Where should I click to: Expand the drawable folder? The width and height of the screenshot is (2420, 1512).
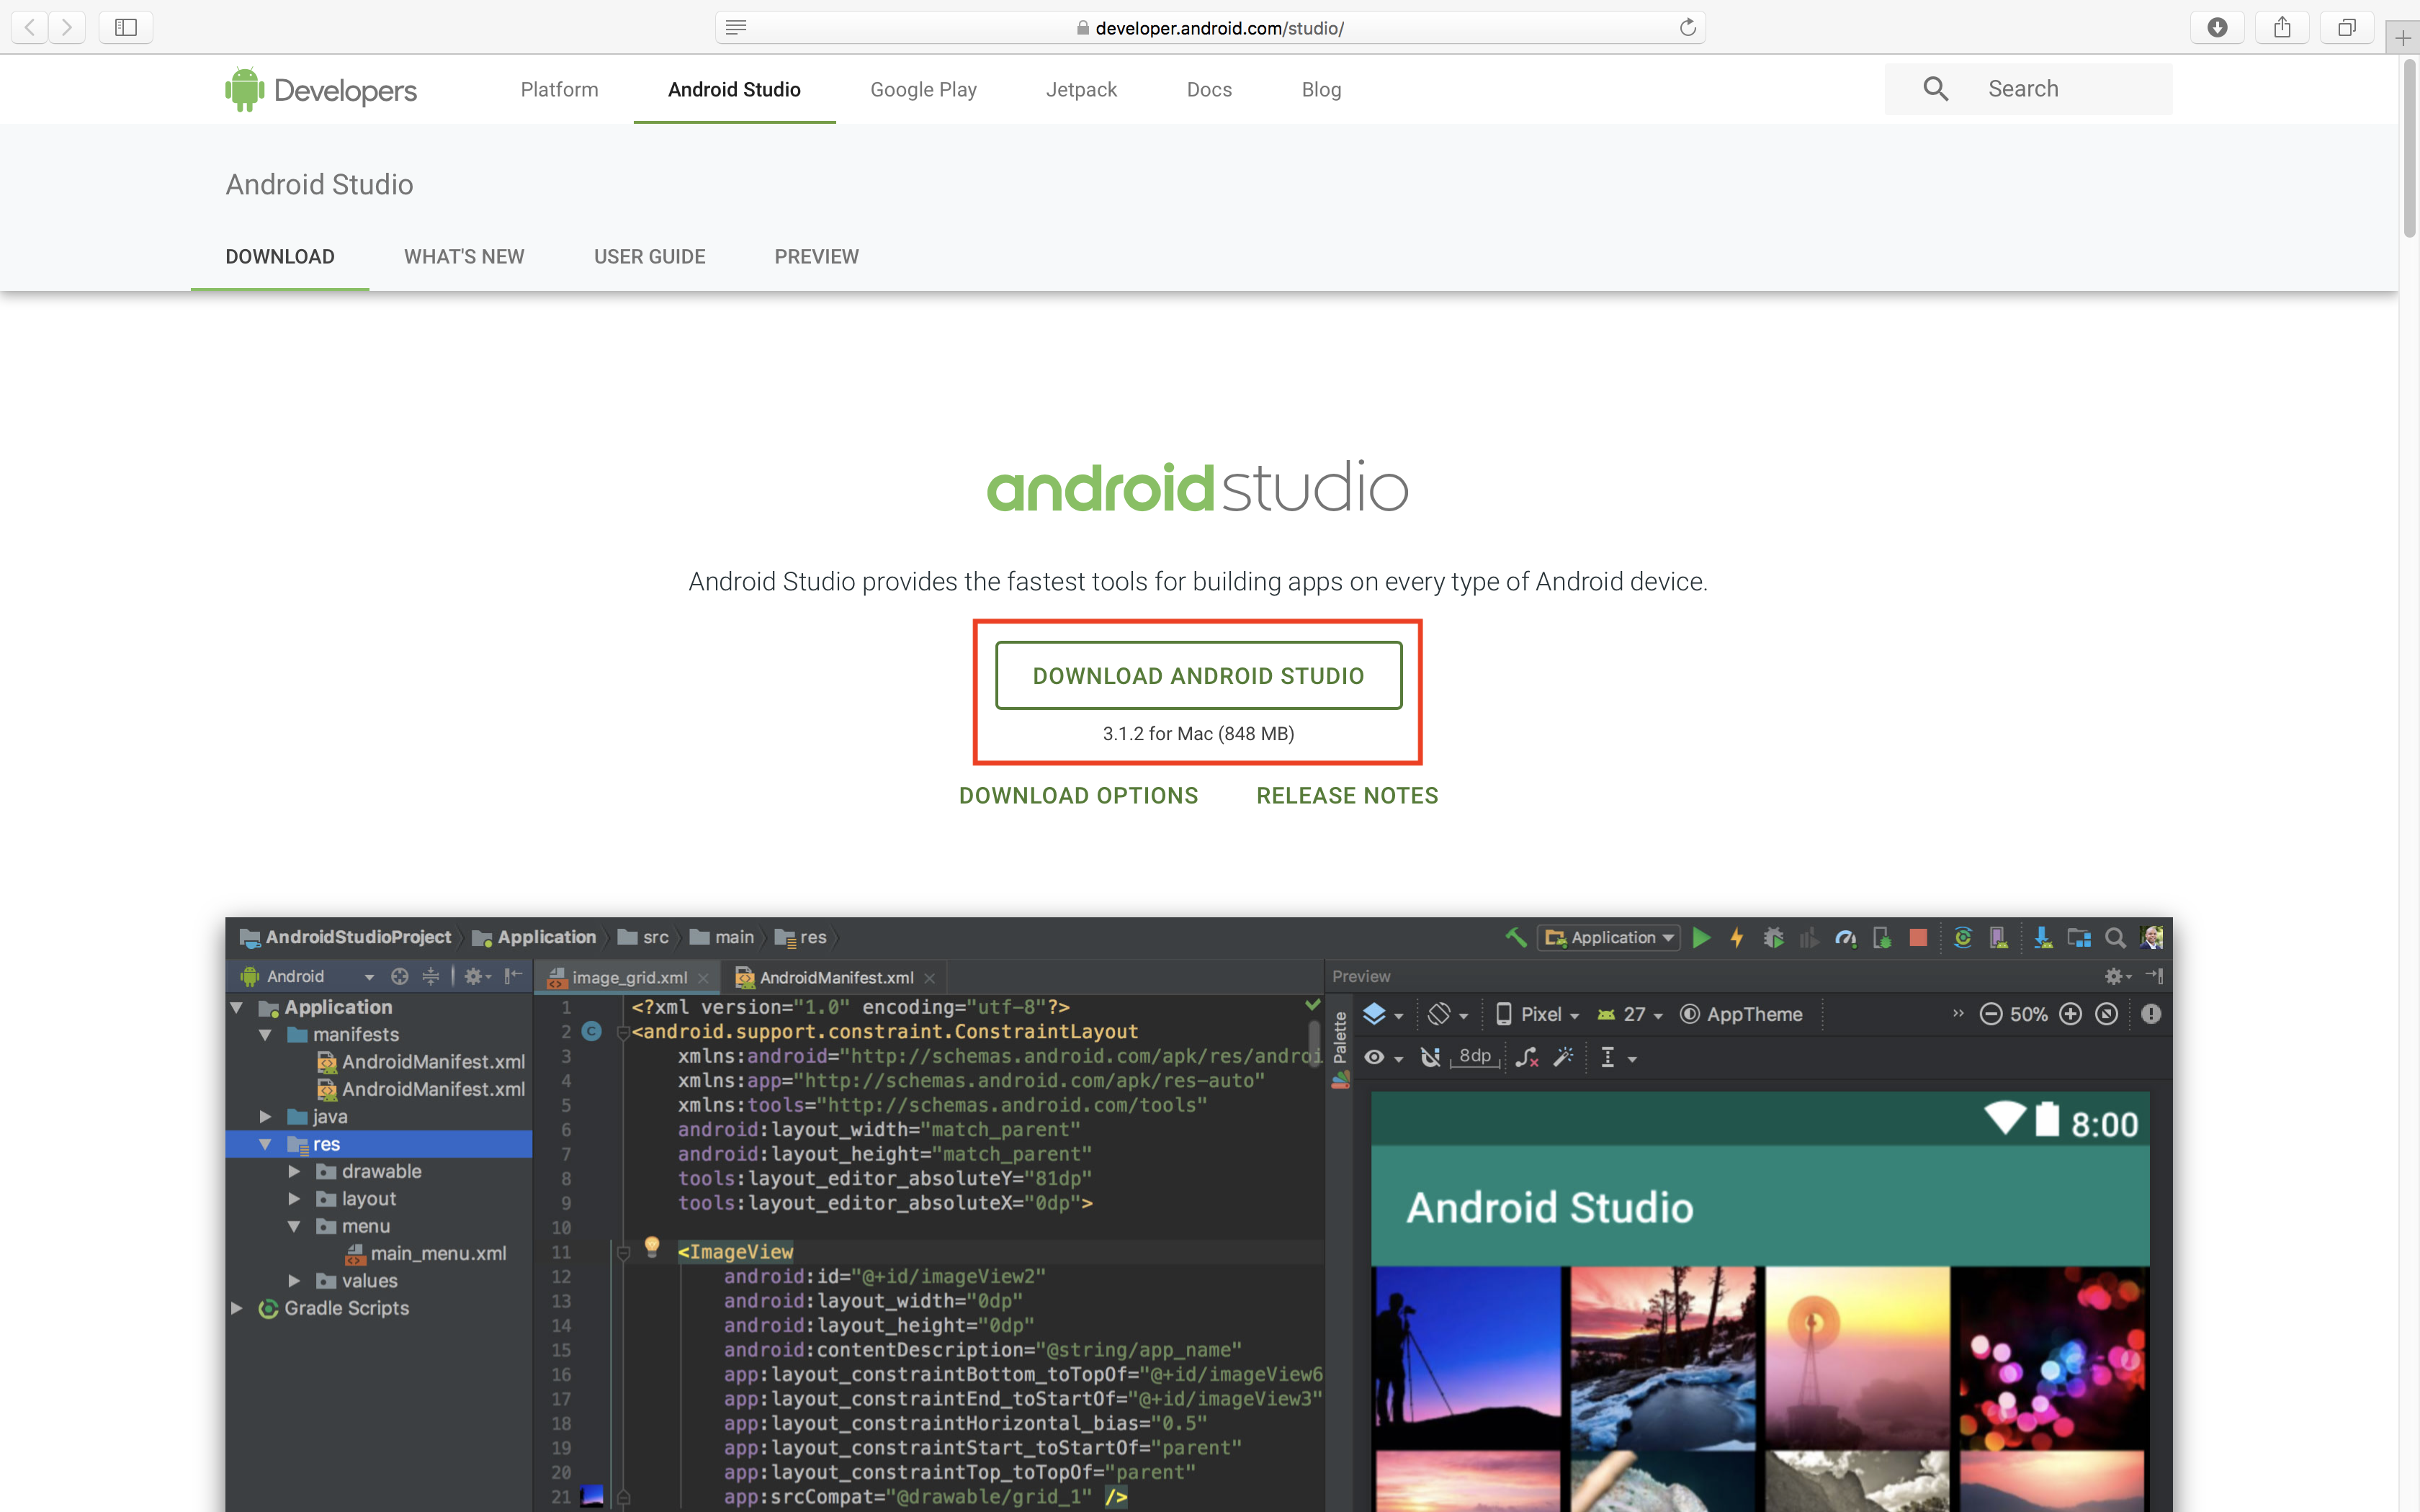tap(294, 1171)
